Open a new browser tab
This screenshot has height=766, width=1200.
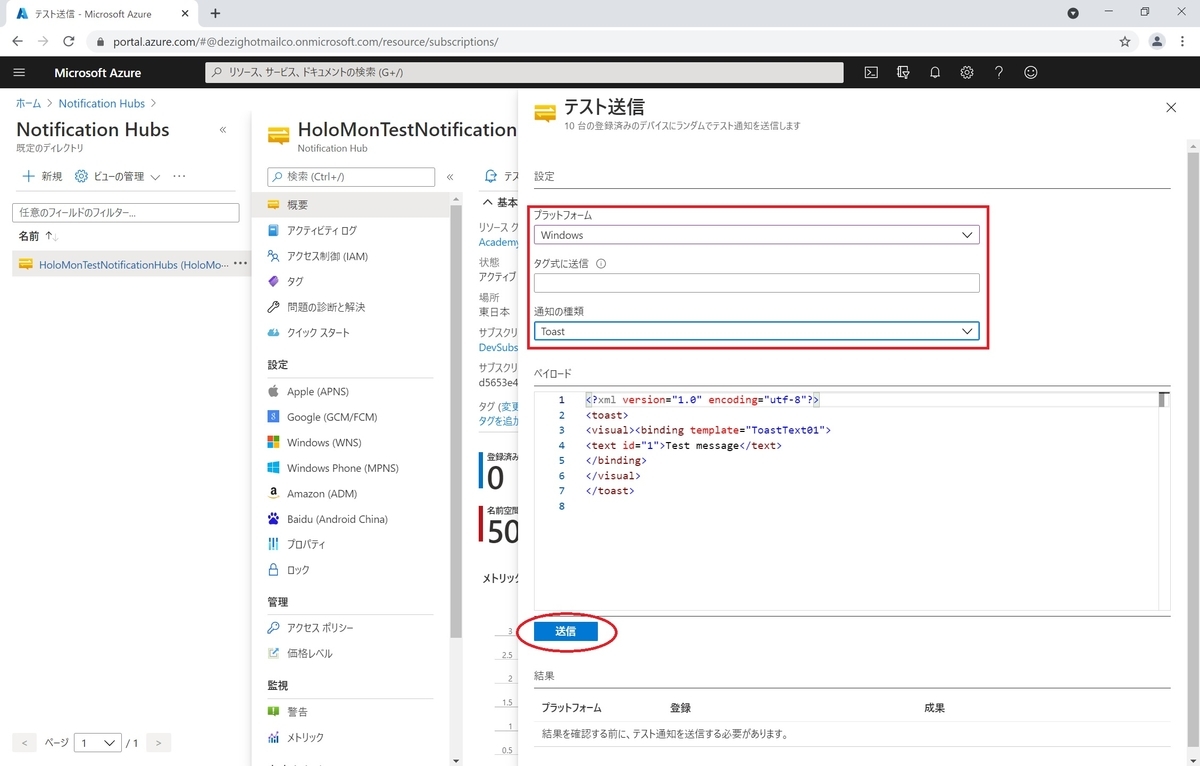(215, 13)
